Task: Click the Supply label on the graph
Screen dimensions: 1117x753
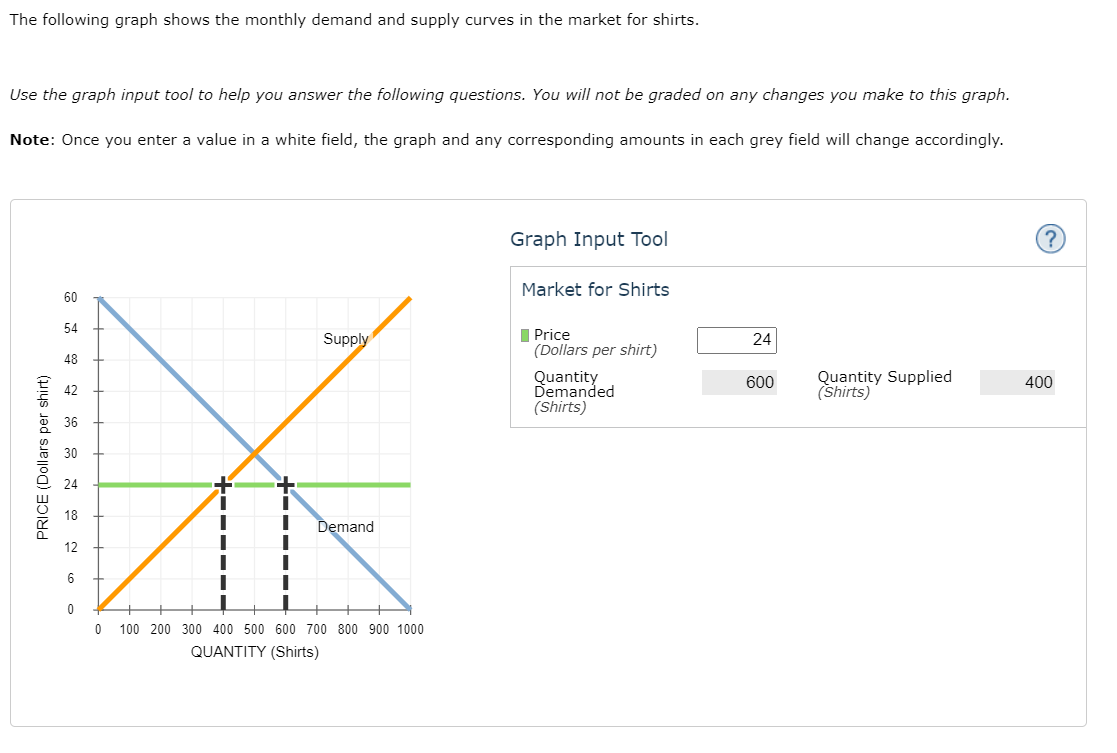Action: coord(345,339)
